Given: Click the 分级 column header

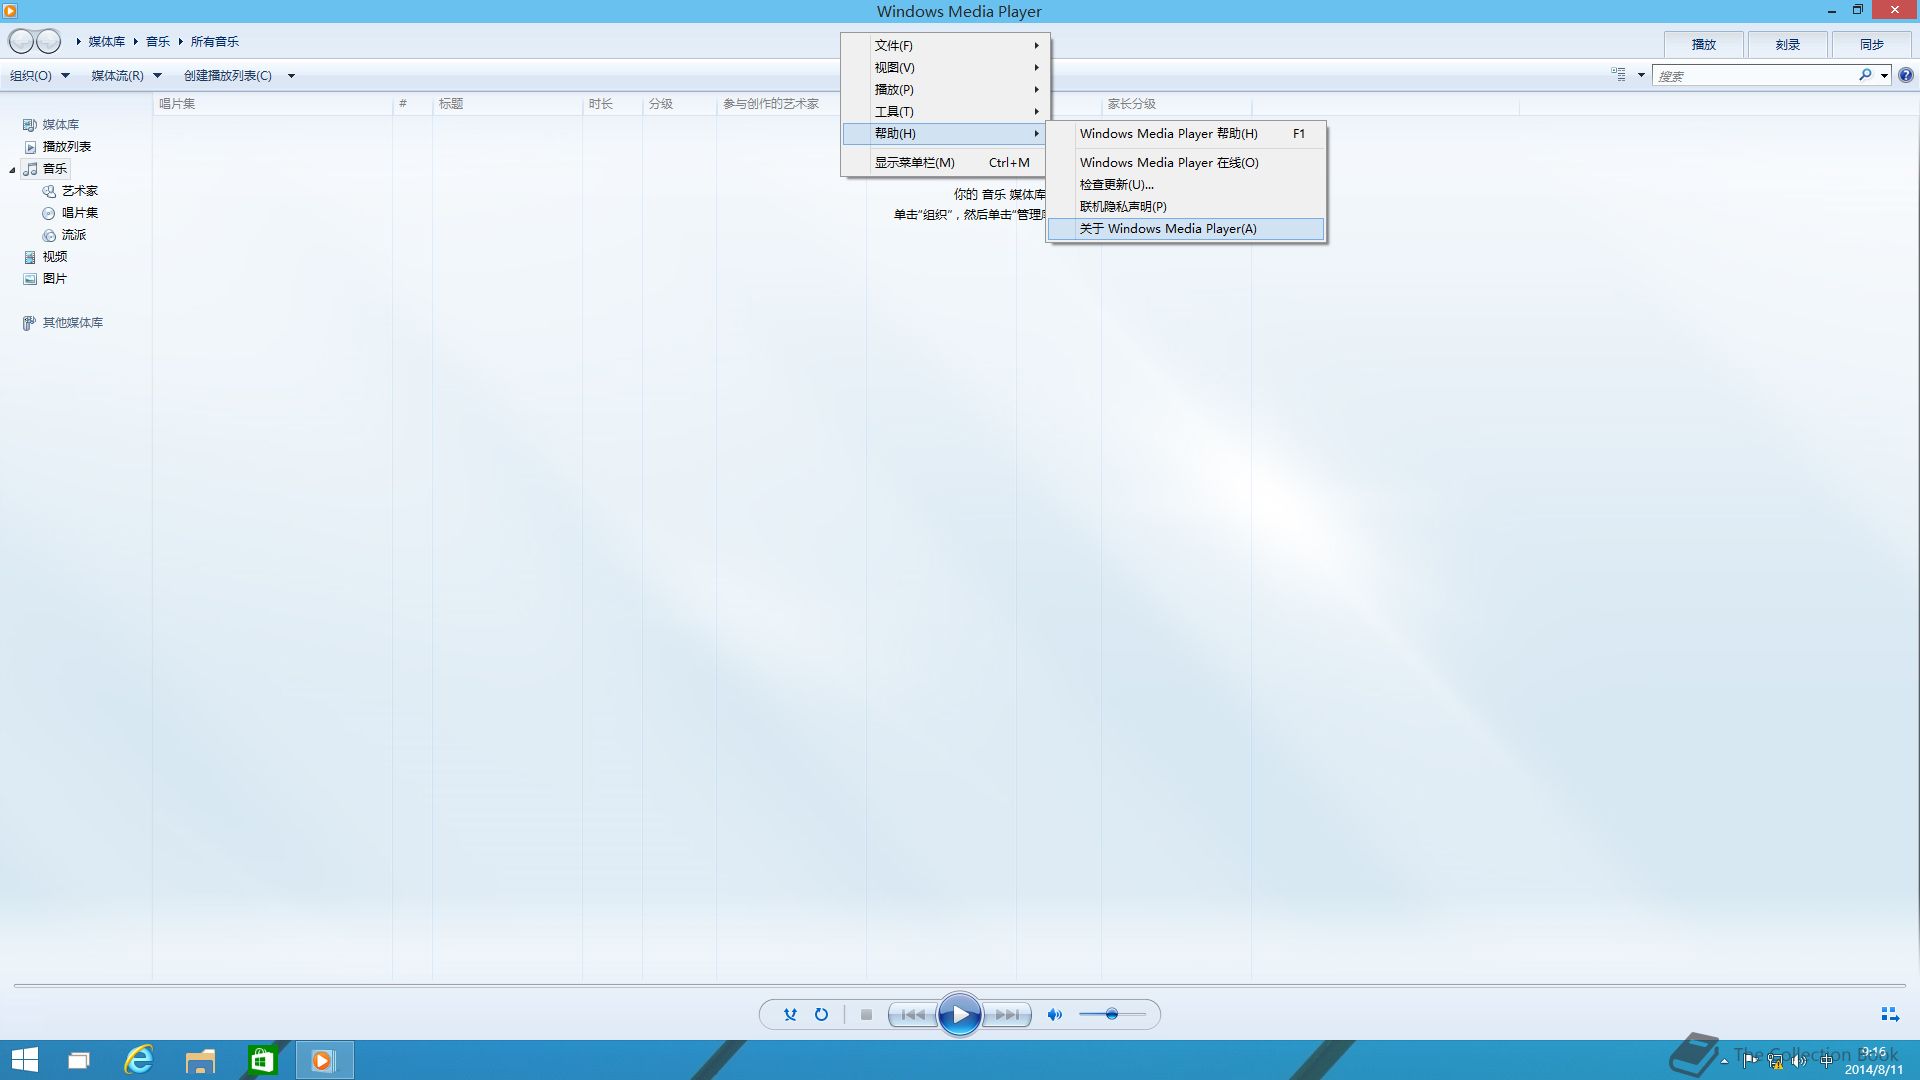Looking at the screenshot, I should [679, 103].
